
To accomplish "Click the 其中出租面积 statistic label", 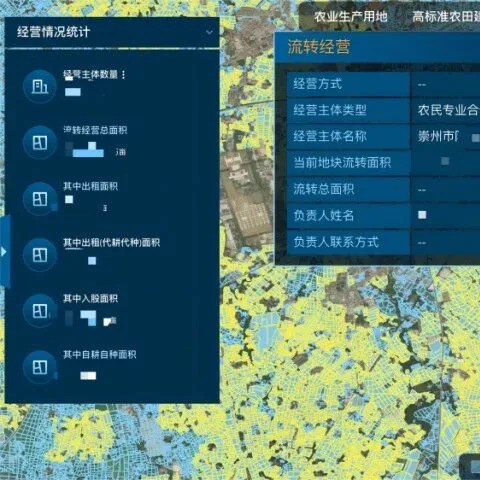I will [x=90, y=186].
